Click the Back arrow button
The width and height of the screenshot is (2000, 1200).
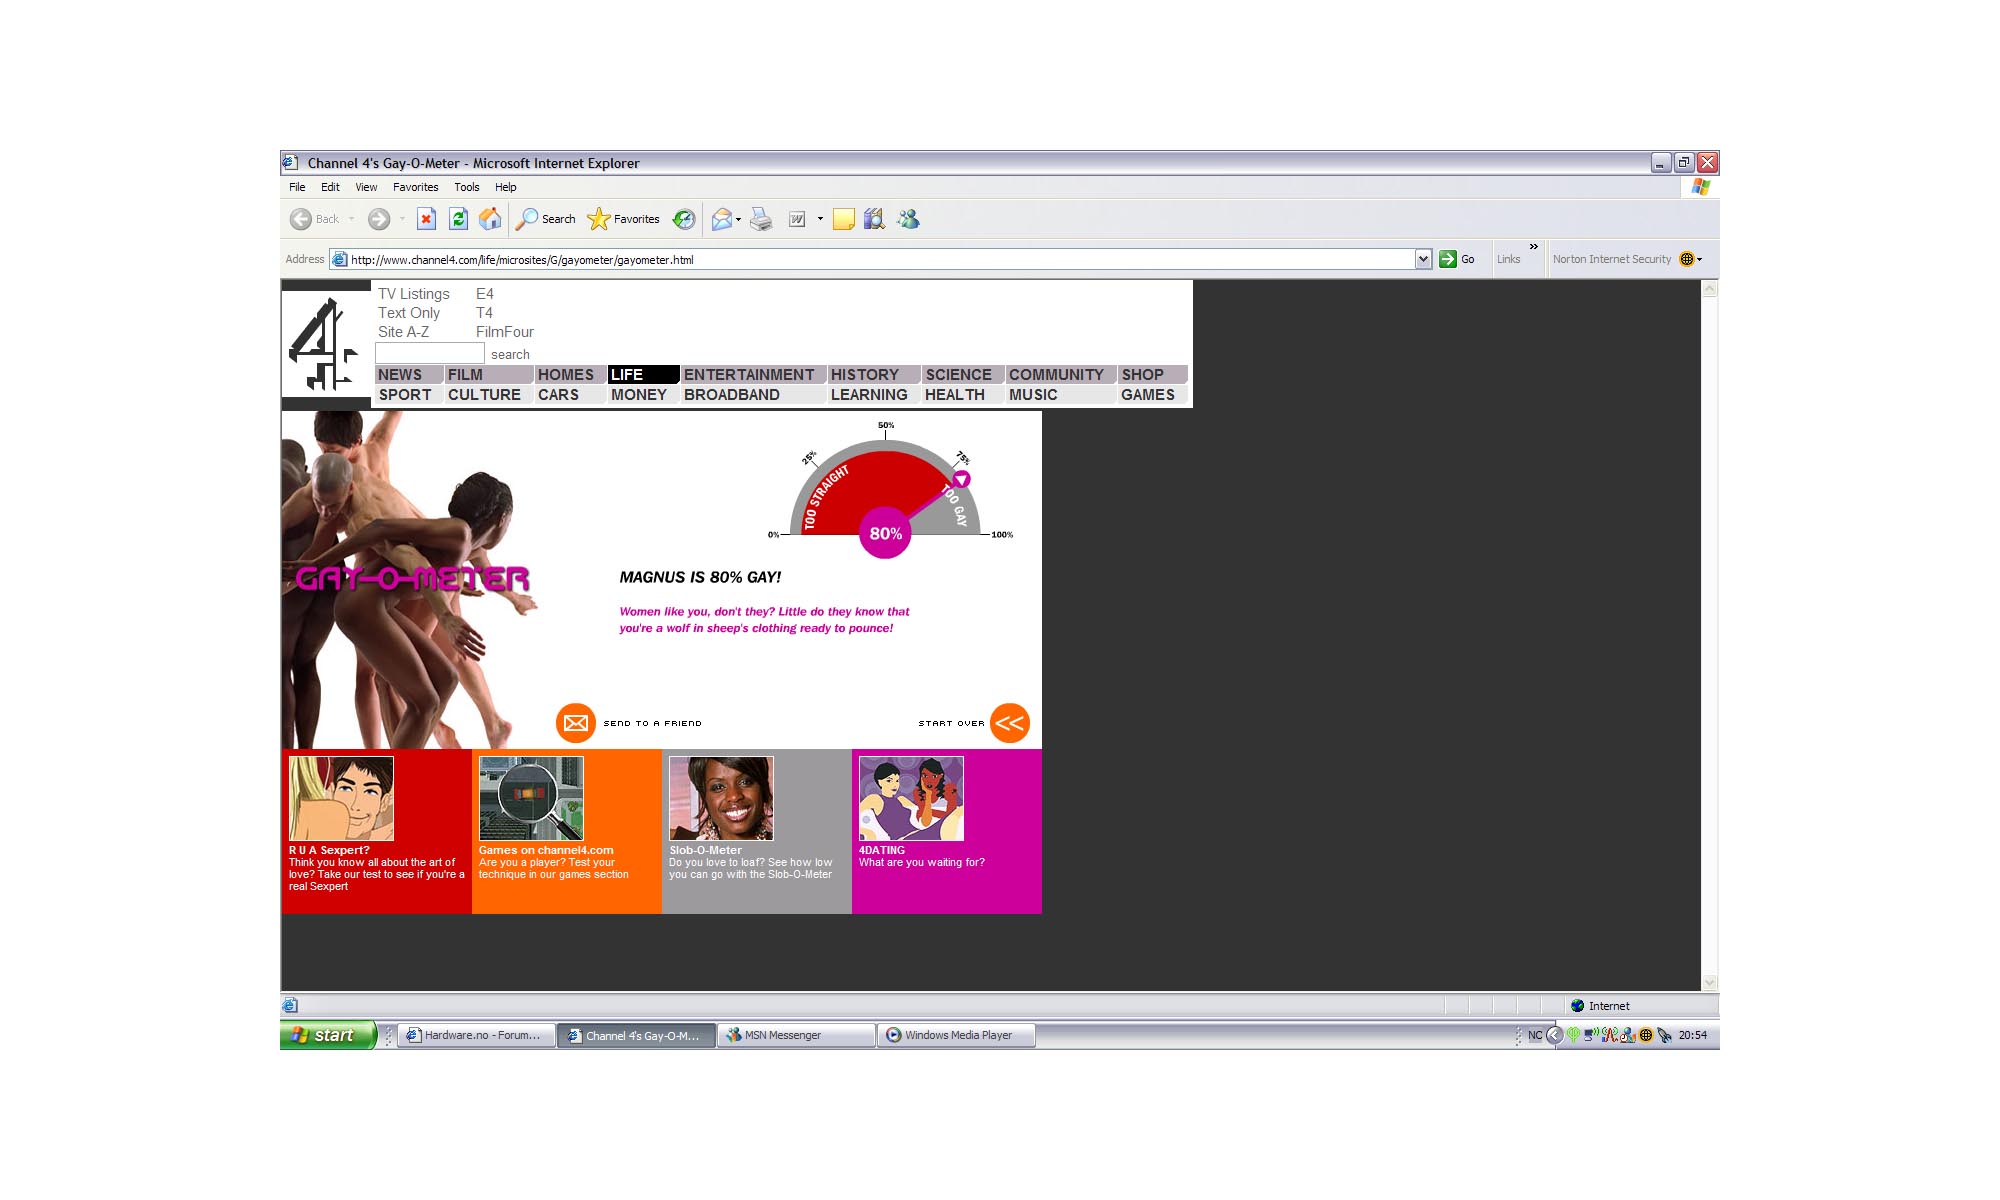point(300,219)
